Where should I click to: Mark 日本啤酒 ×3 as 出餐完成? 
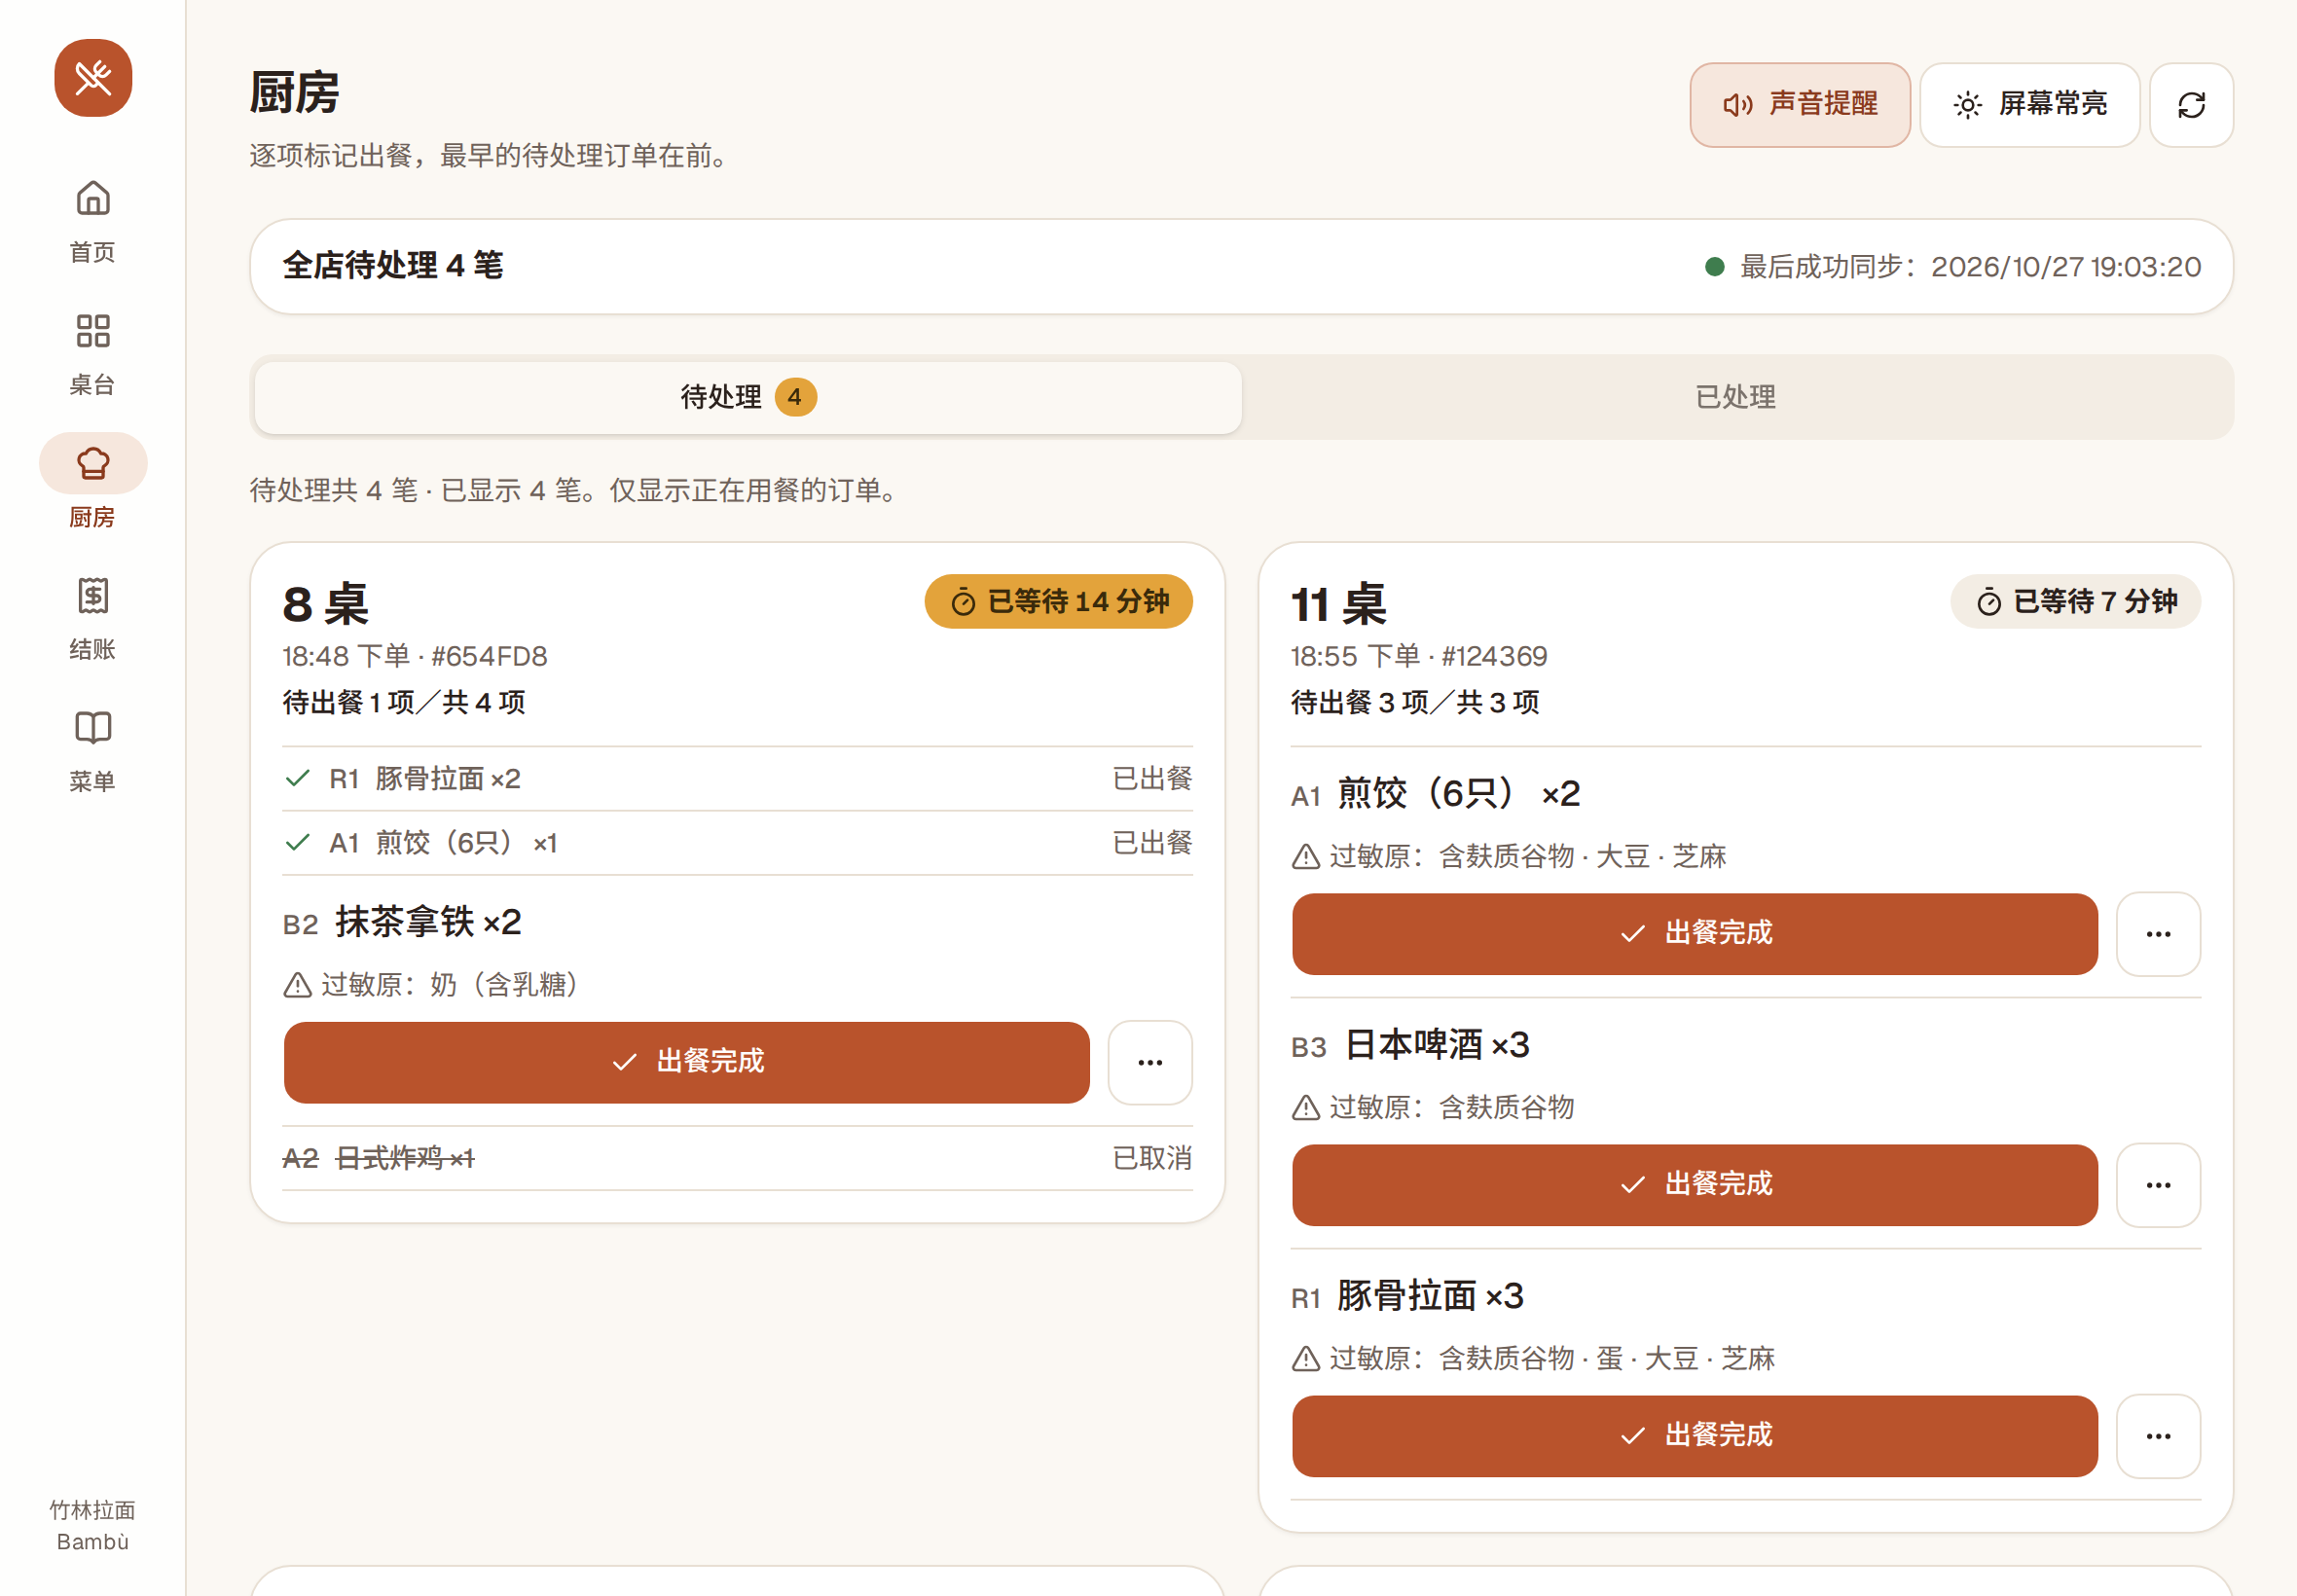1695,1185
